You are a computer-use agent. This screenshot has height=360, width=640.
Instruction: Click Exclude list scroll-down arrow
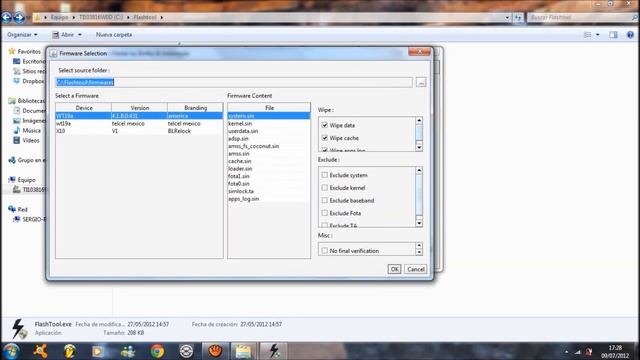[419, 223]
